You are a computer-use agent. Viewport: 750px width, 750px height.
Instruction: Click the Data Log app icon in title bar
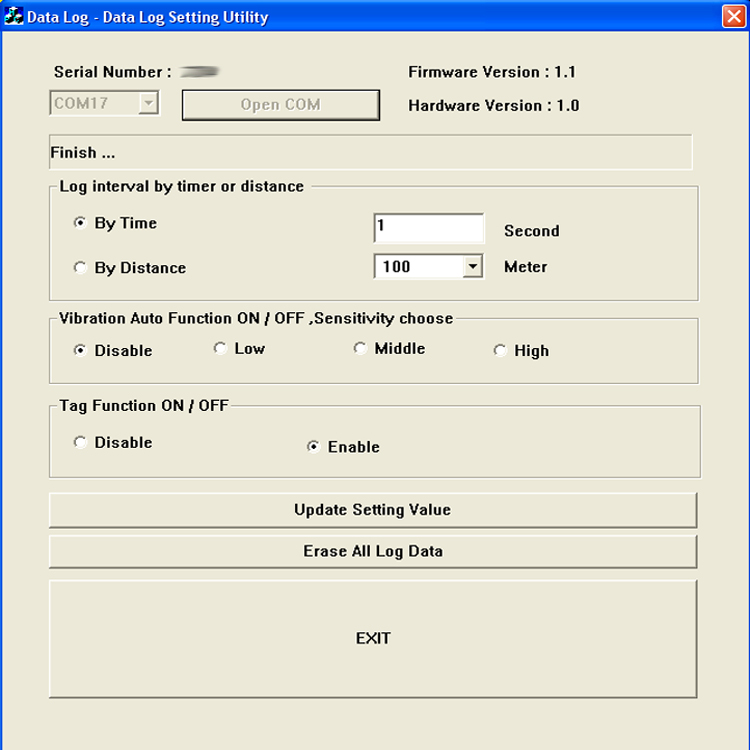click(14, 17)
